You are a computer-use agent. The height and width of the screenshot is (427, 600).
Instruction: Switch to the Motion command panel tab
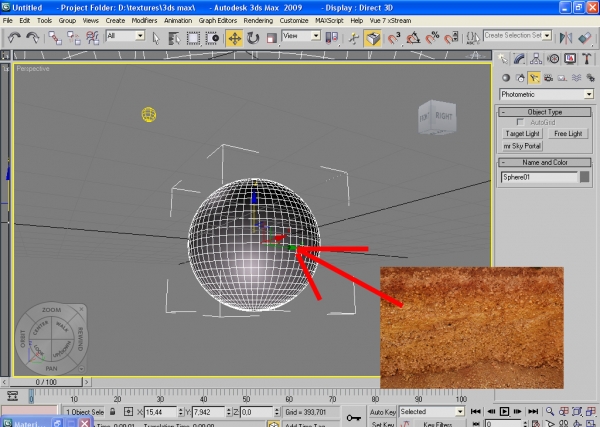[553, 59]
